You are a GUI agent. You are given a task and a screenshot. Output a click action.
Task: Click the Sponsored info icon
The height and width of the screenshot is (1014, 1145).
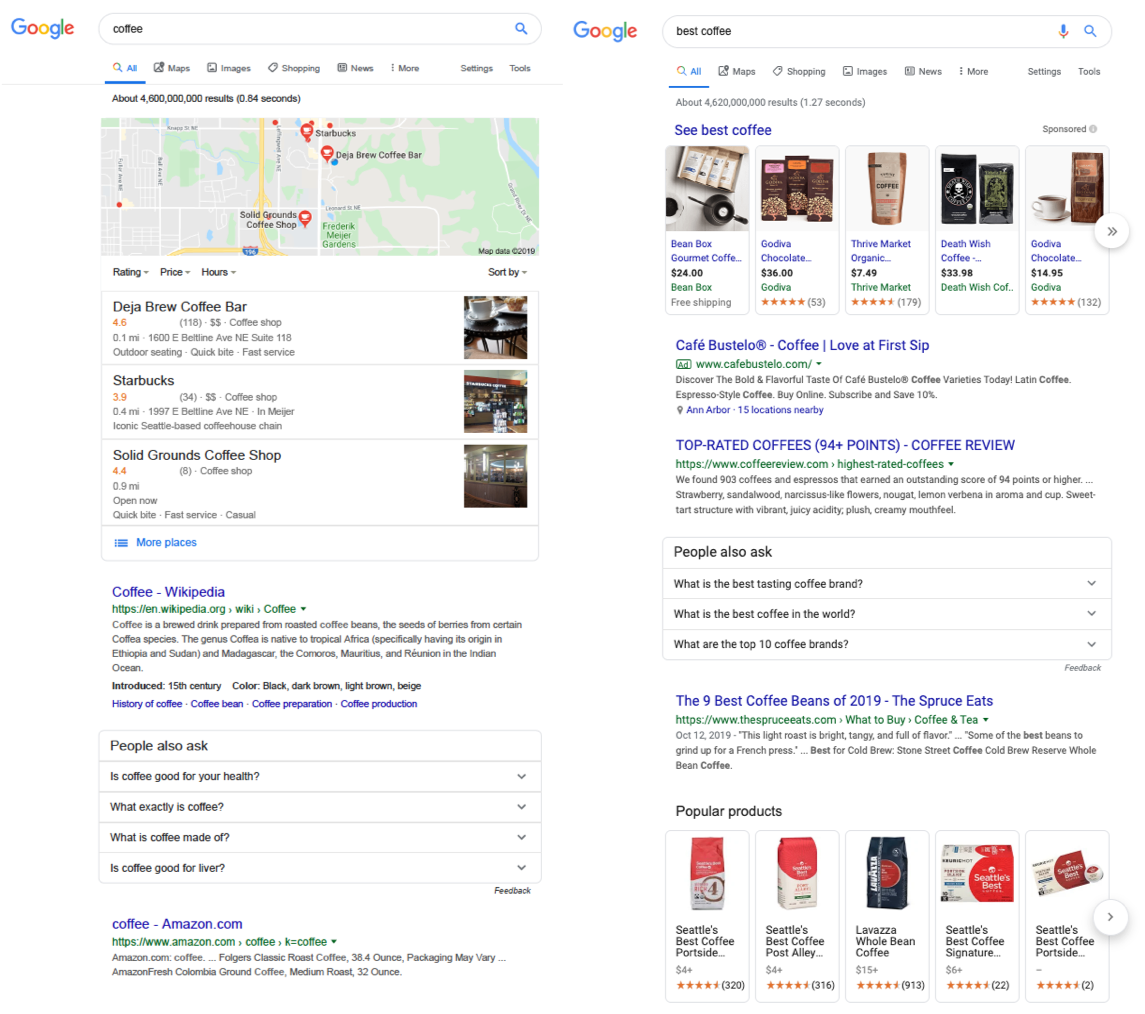click(1093, 129)
